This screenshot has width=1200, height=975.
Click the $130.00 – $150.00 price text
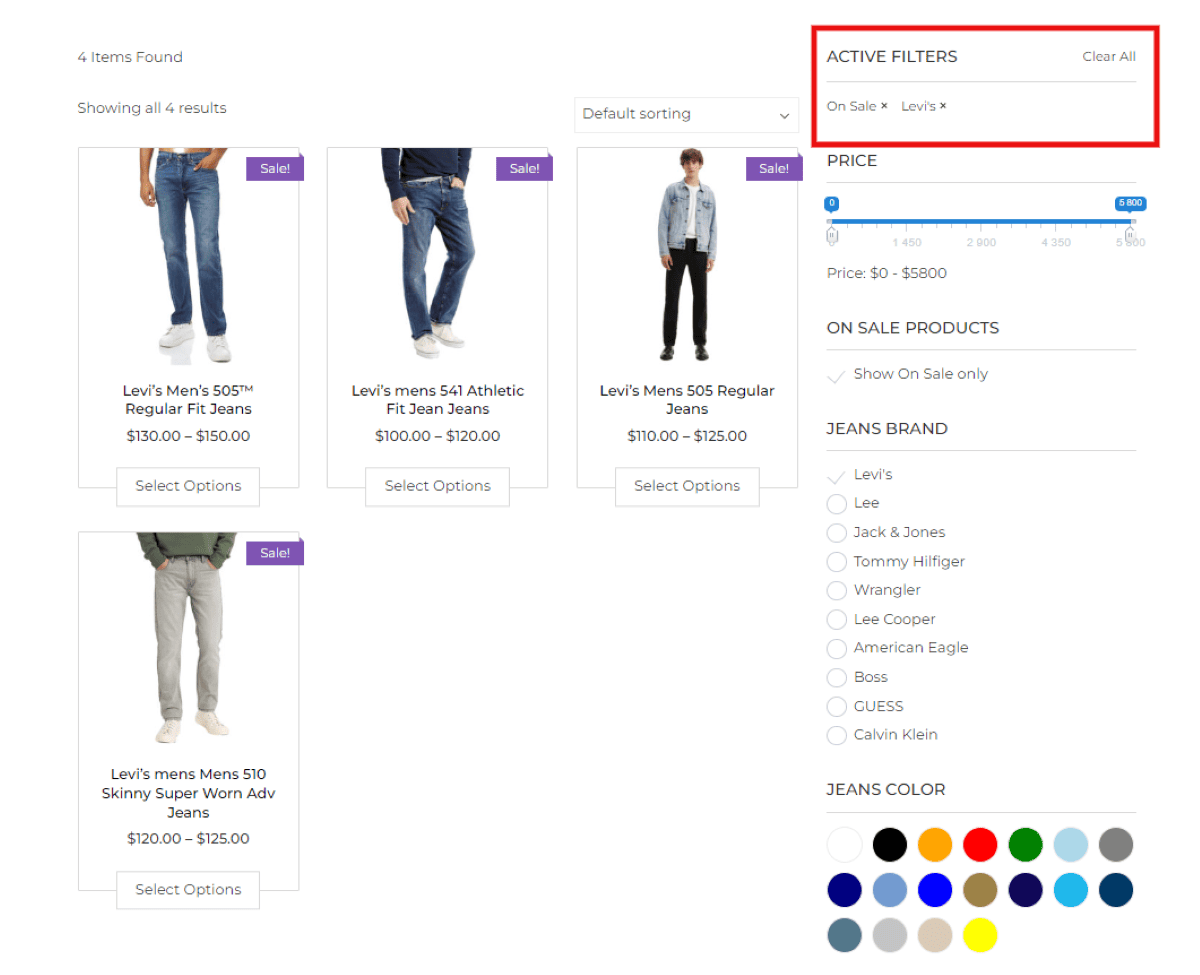188,436
